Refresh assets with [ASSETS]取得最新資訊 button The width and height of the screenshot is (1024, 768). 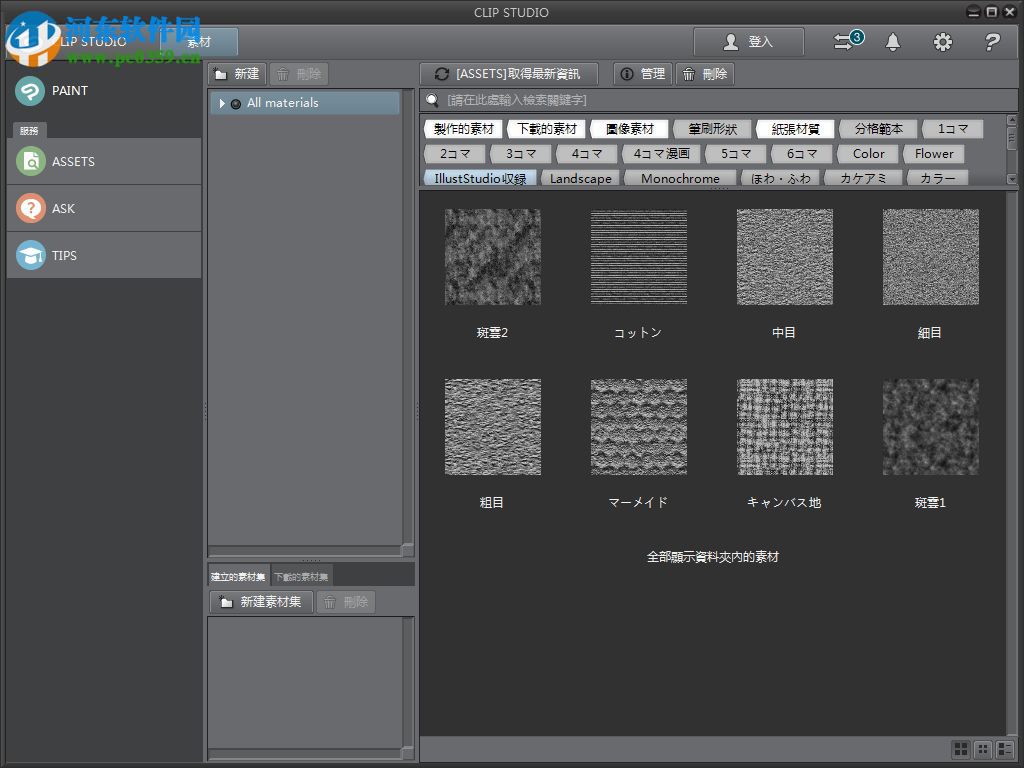point(510,73)
